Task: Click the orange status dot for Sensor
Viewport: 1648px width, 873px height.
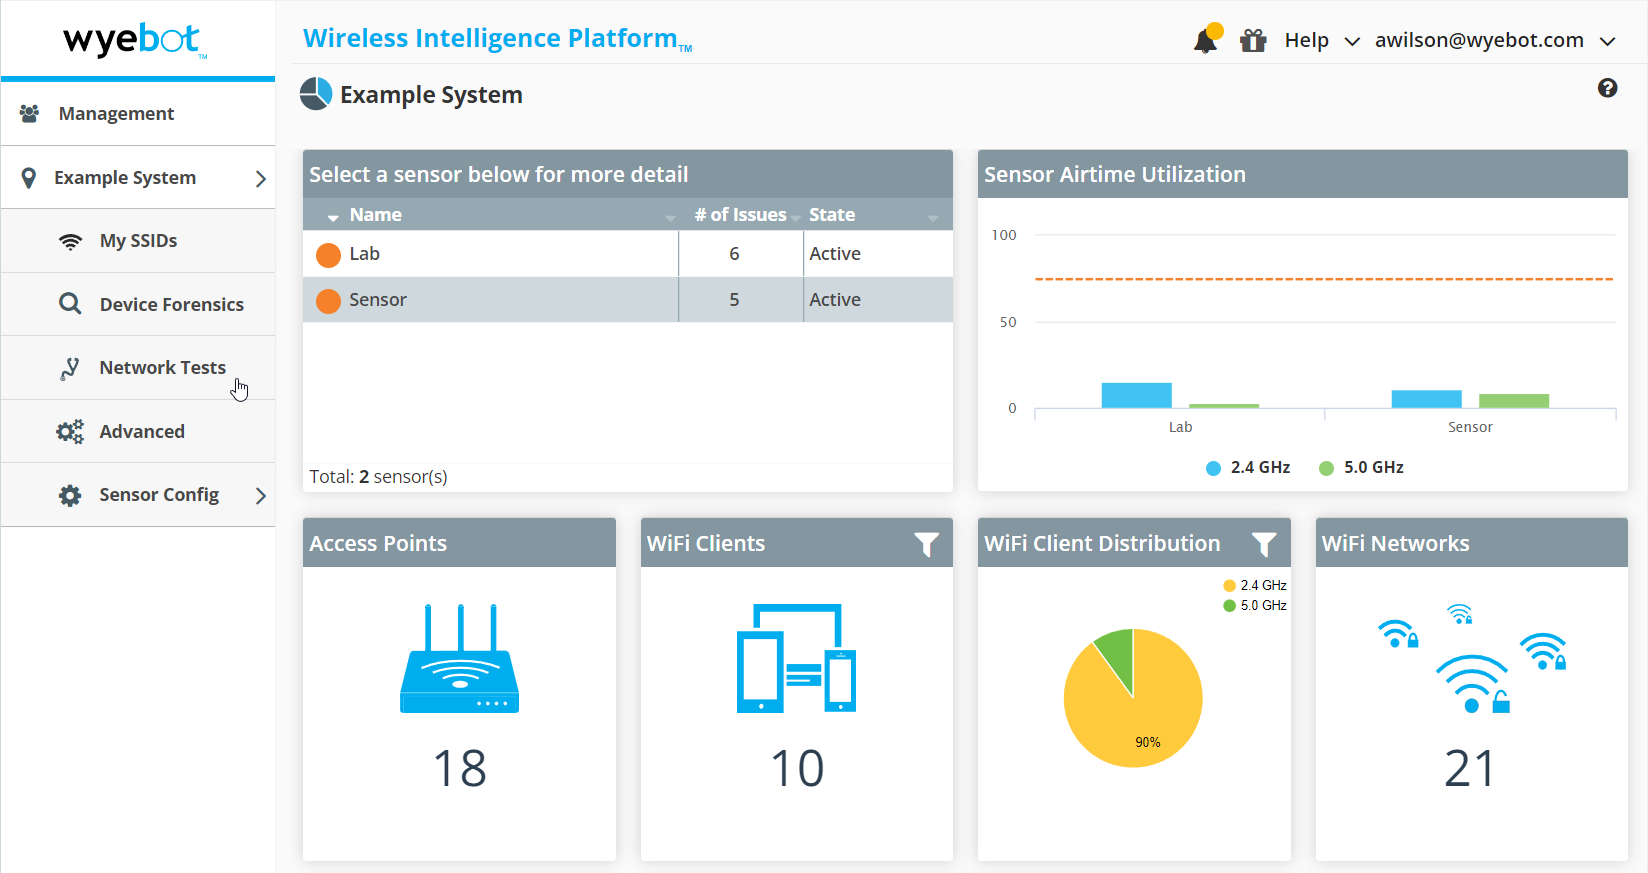Action: (x=328, y=301)
